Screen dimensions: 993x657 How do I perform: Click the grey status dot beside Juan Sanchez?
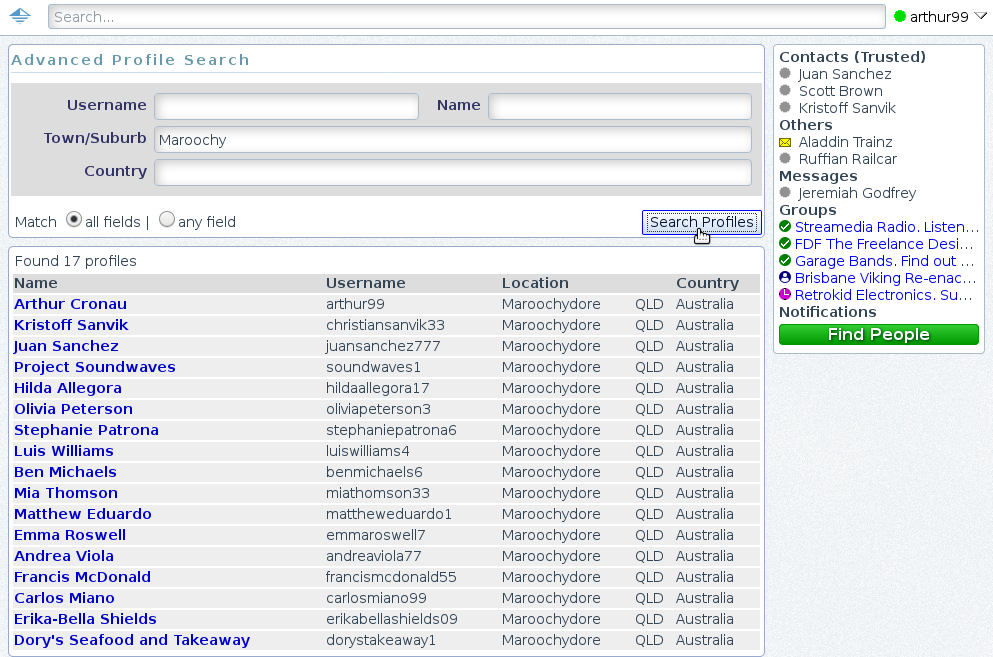coord(785,74)
